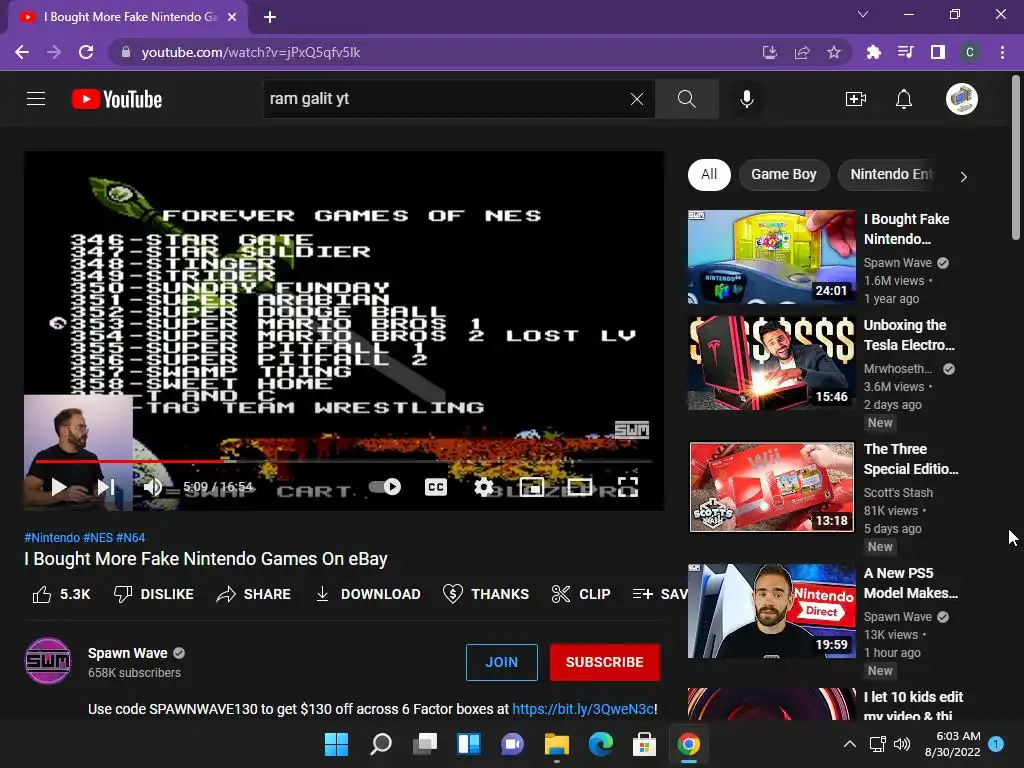Click the #Nintendo hashtag
The height and width of the screenshot is (768, 1024).
52,537
